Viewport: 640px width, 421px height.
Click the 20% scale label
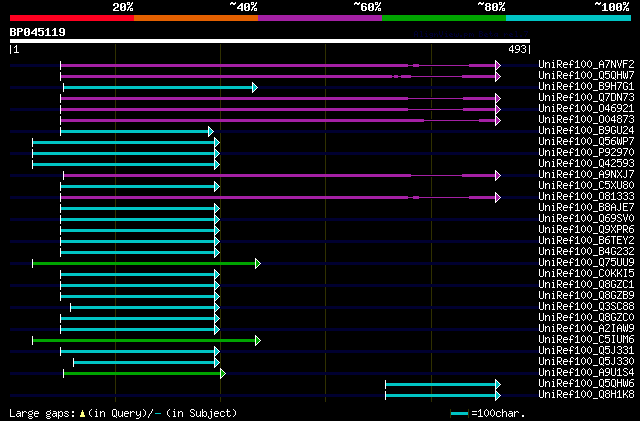[123, 7]
